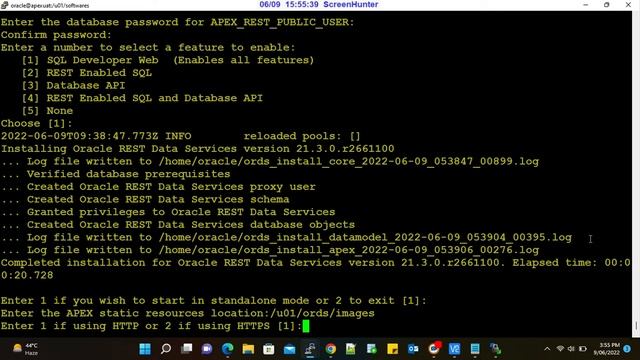Open Microsoft Store from the taskbar

(269, 349)
